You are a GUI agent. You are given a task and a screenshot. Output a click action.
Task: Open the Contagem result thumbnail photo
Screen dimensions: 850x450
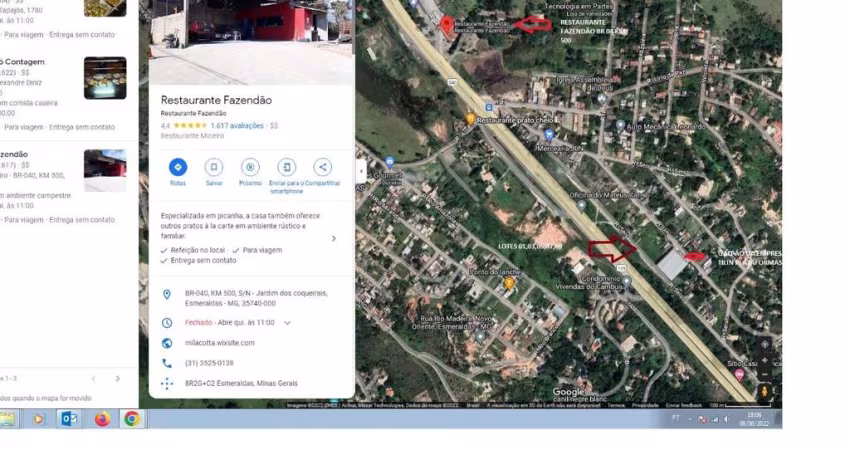[x=105, y=78]
